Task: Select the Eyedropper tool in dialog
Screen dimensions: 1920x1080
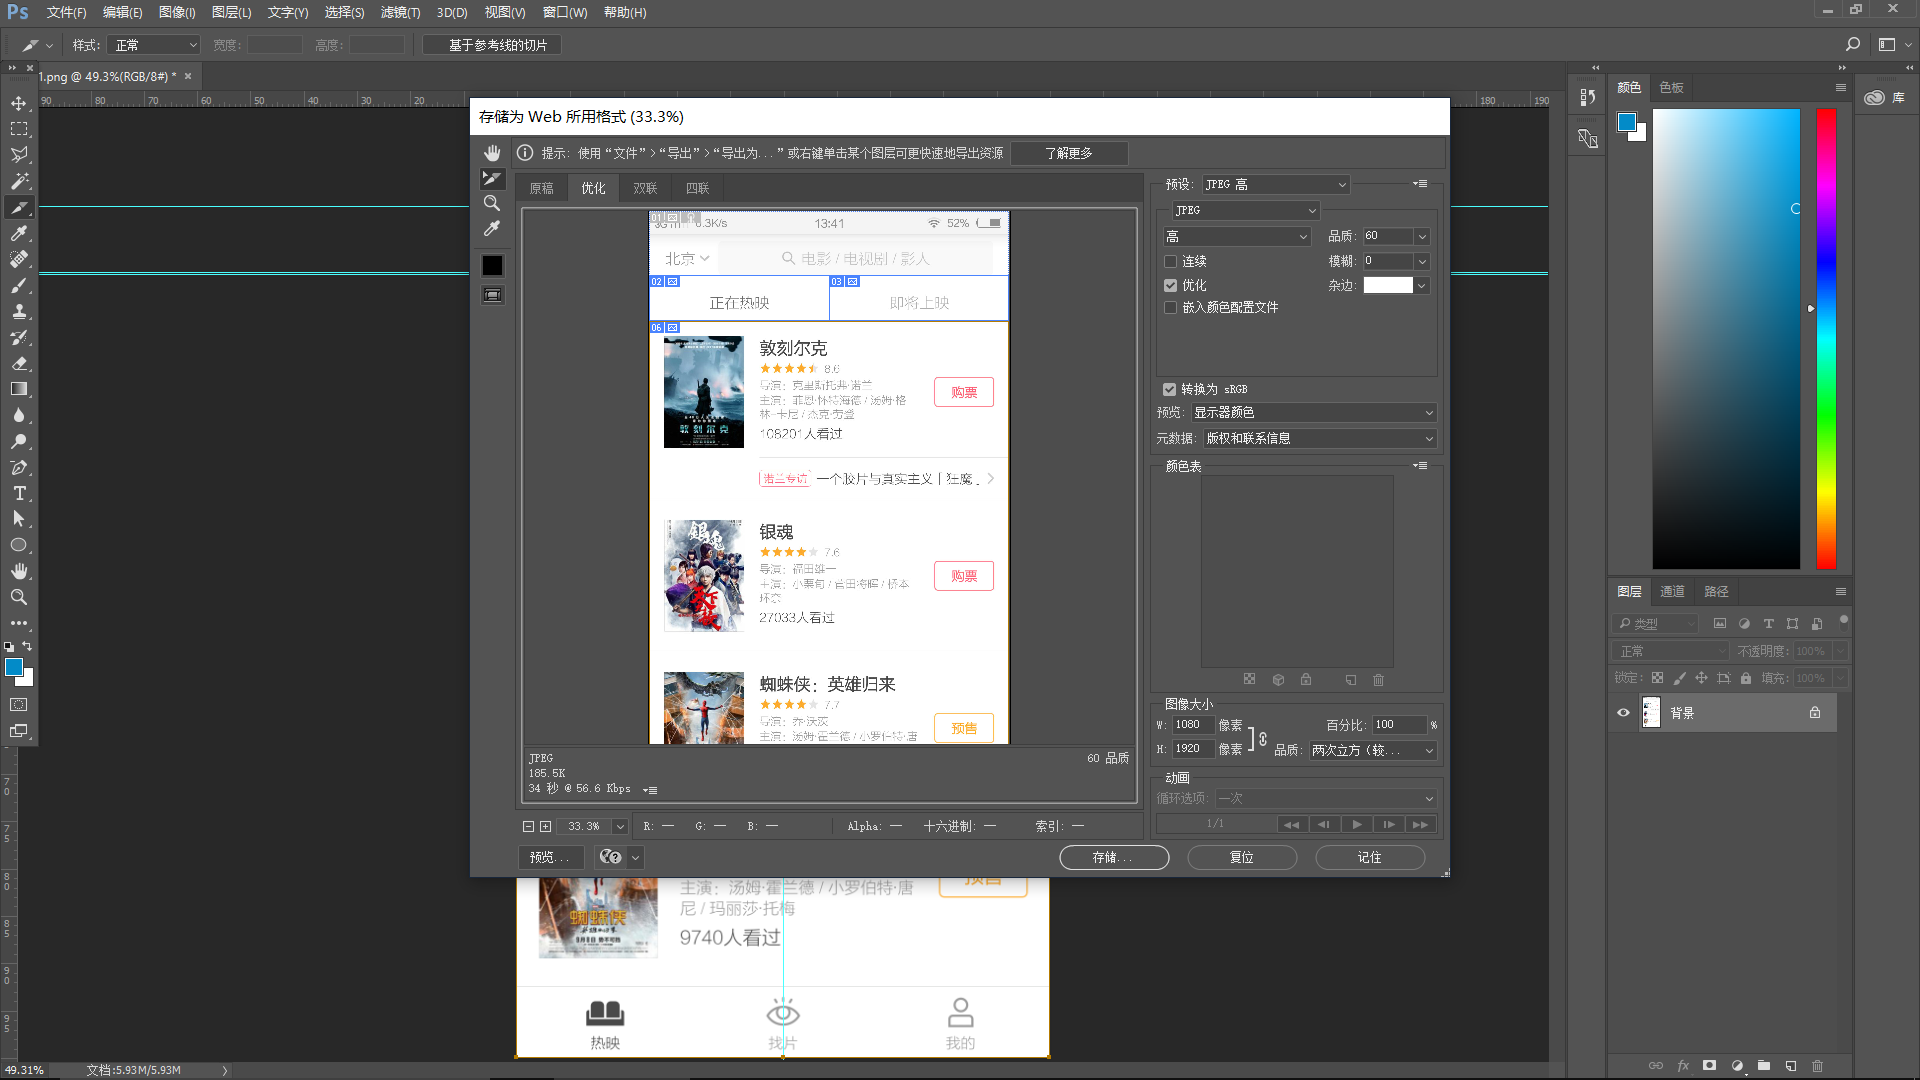Action: pos(492,229)
